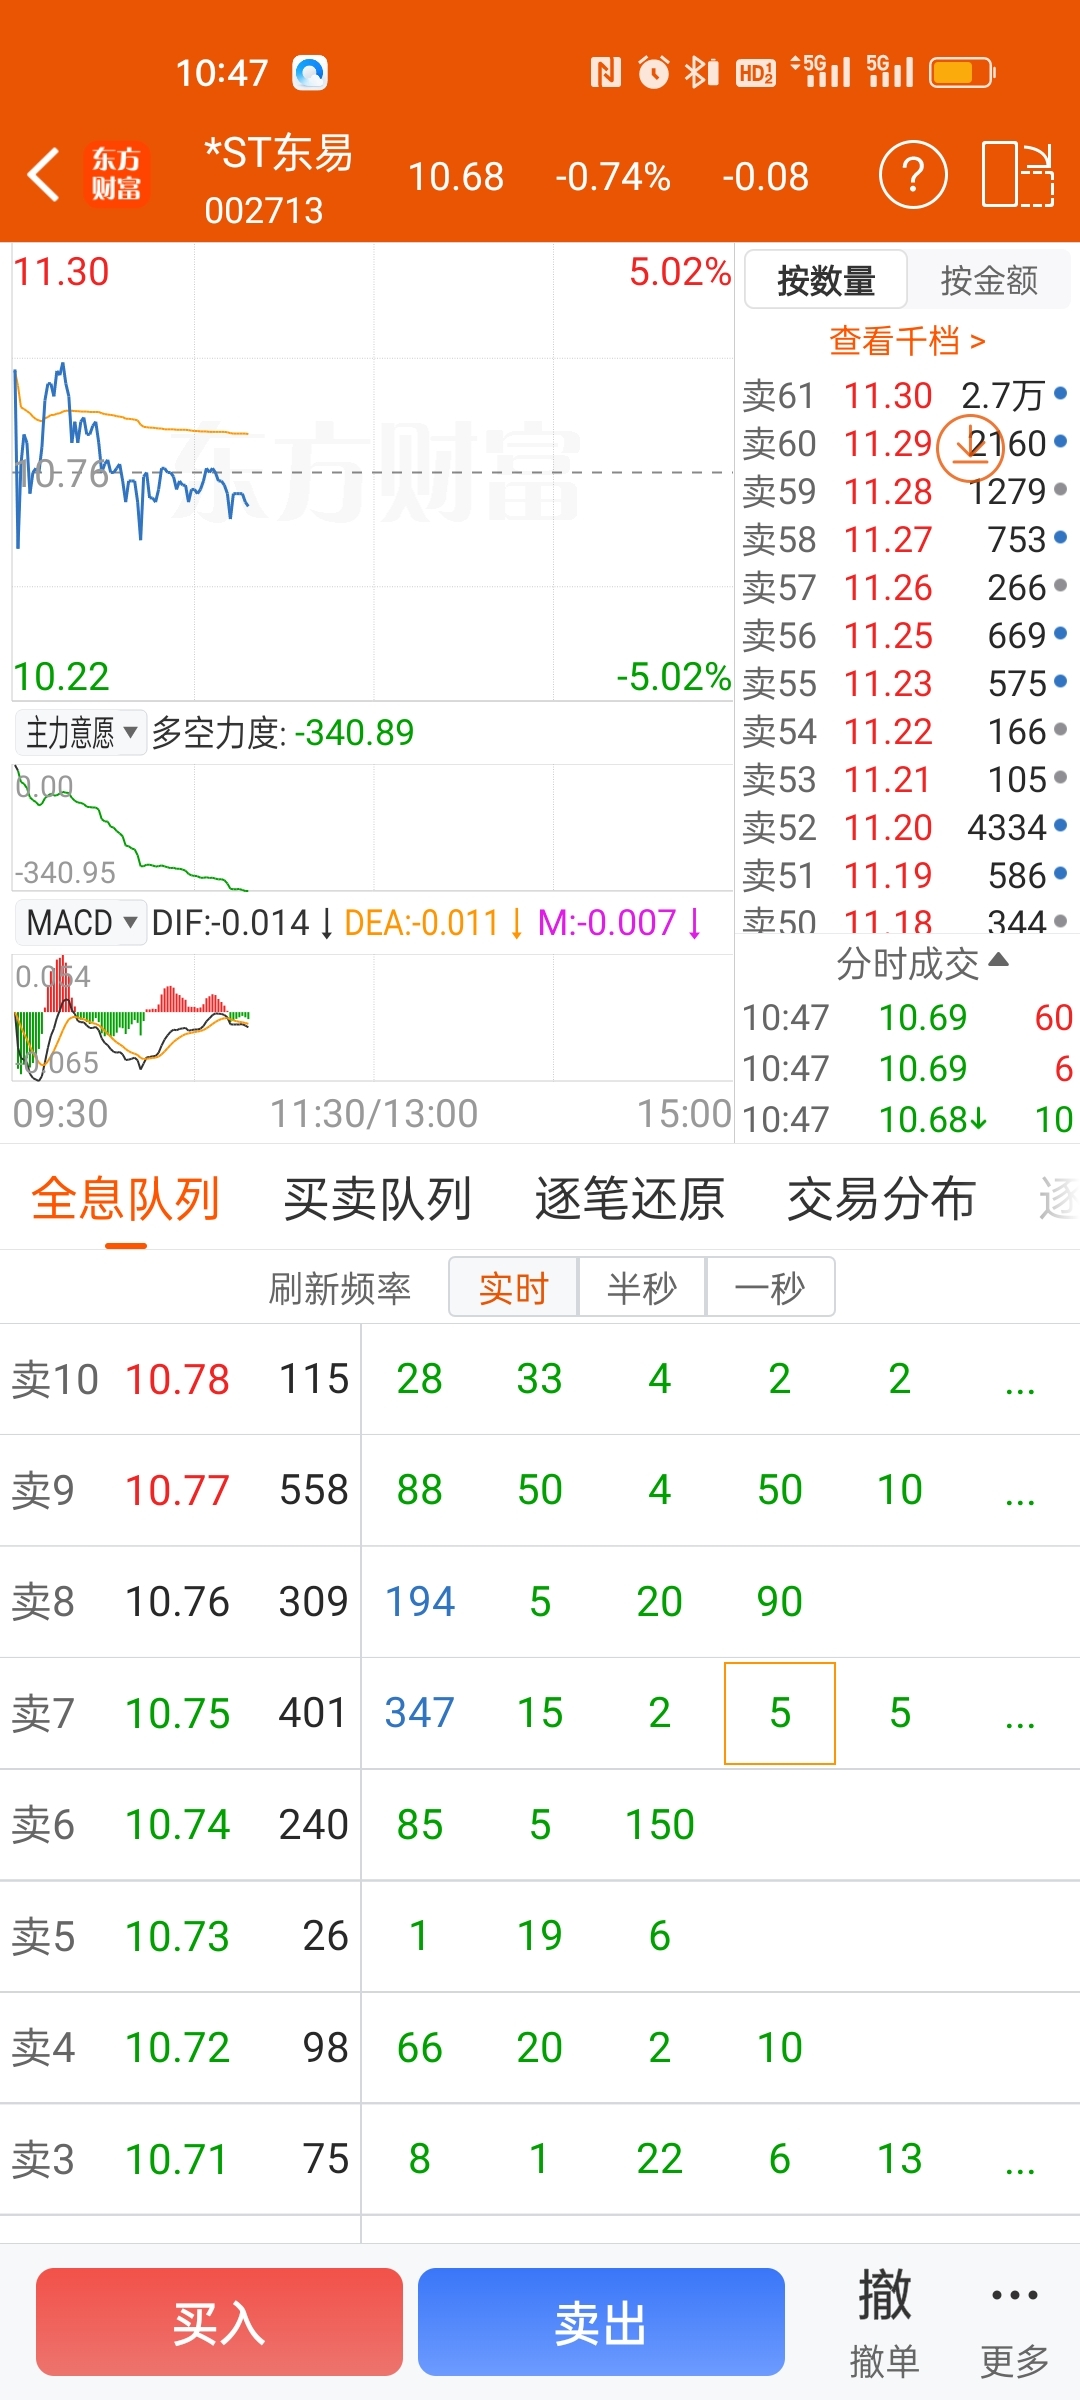The width and height of the screenshot is (1080, 2400).
Task: Open 更多 three-dots menu
Action: 1014,2322
